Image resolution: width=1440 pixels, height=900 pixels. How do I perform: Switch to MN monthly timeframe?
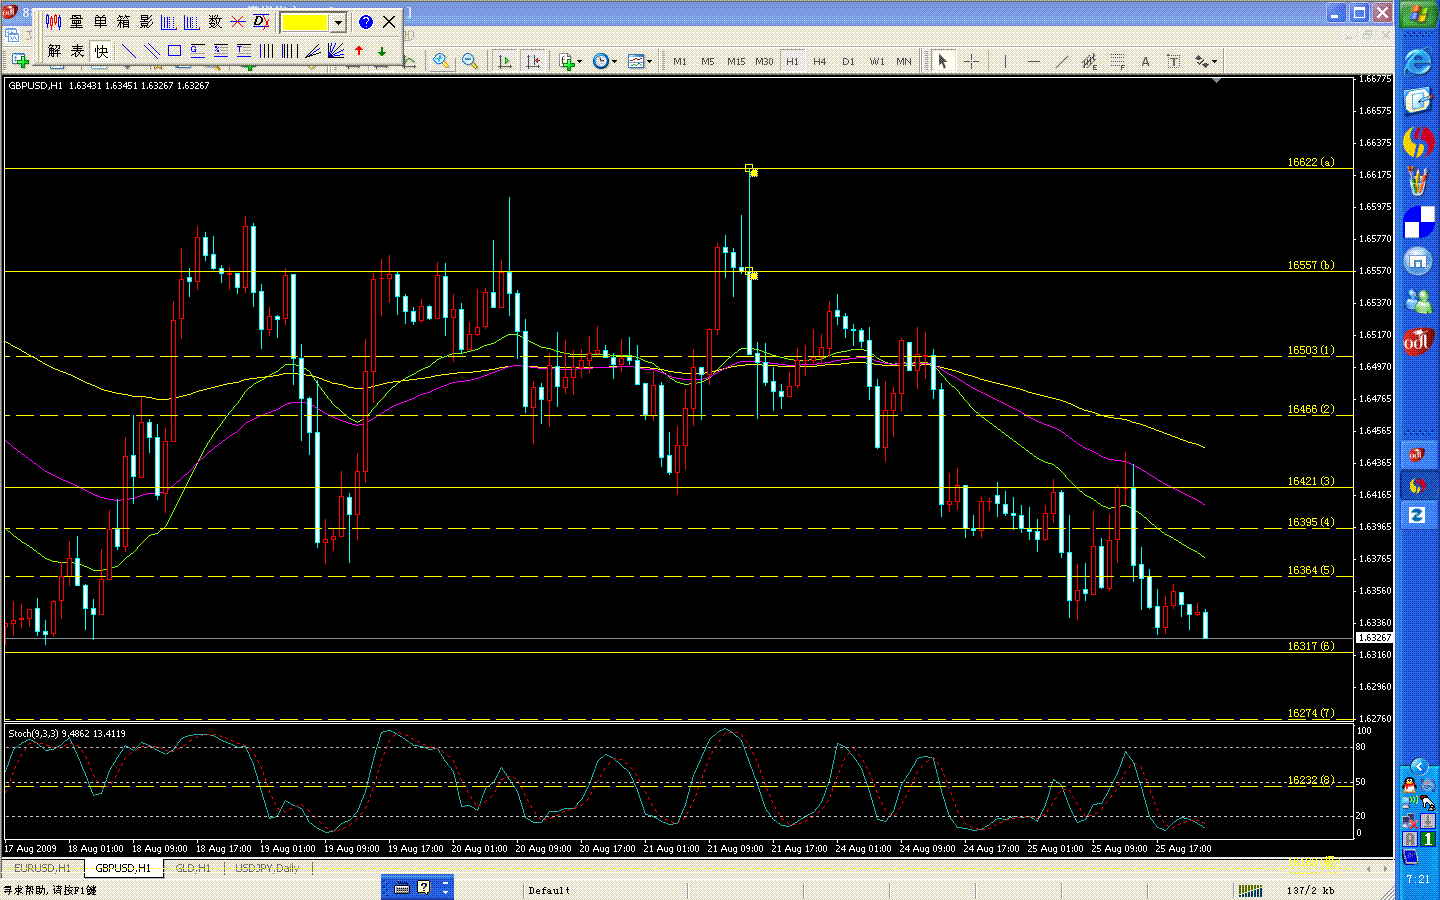(904, 61)
